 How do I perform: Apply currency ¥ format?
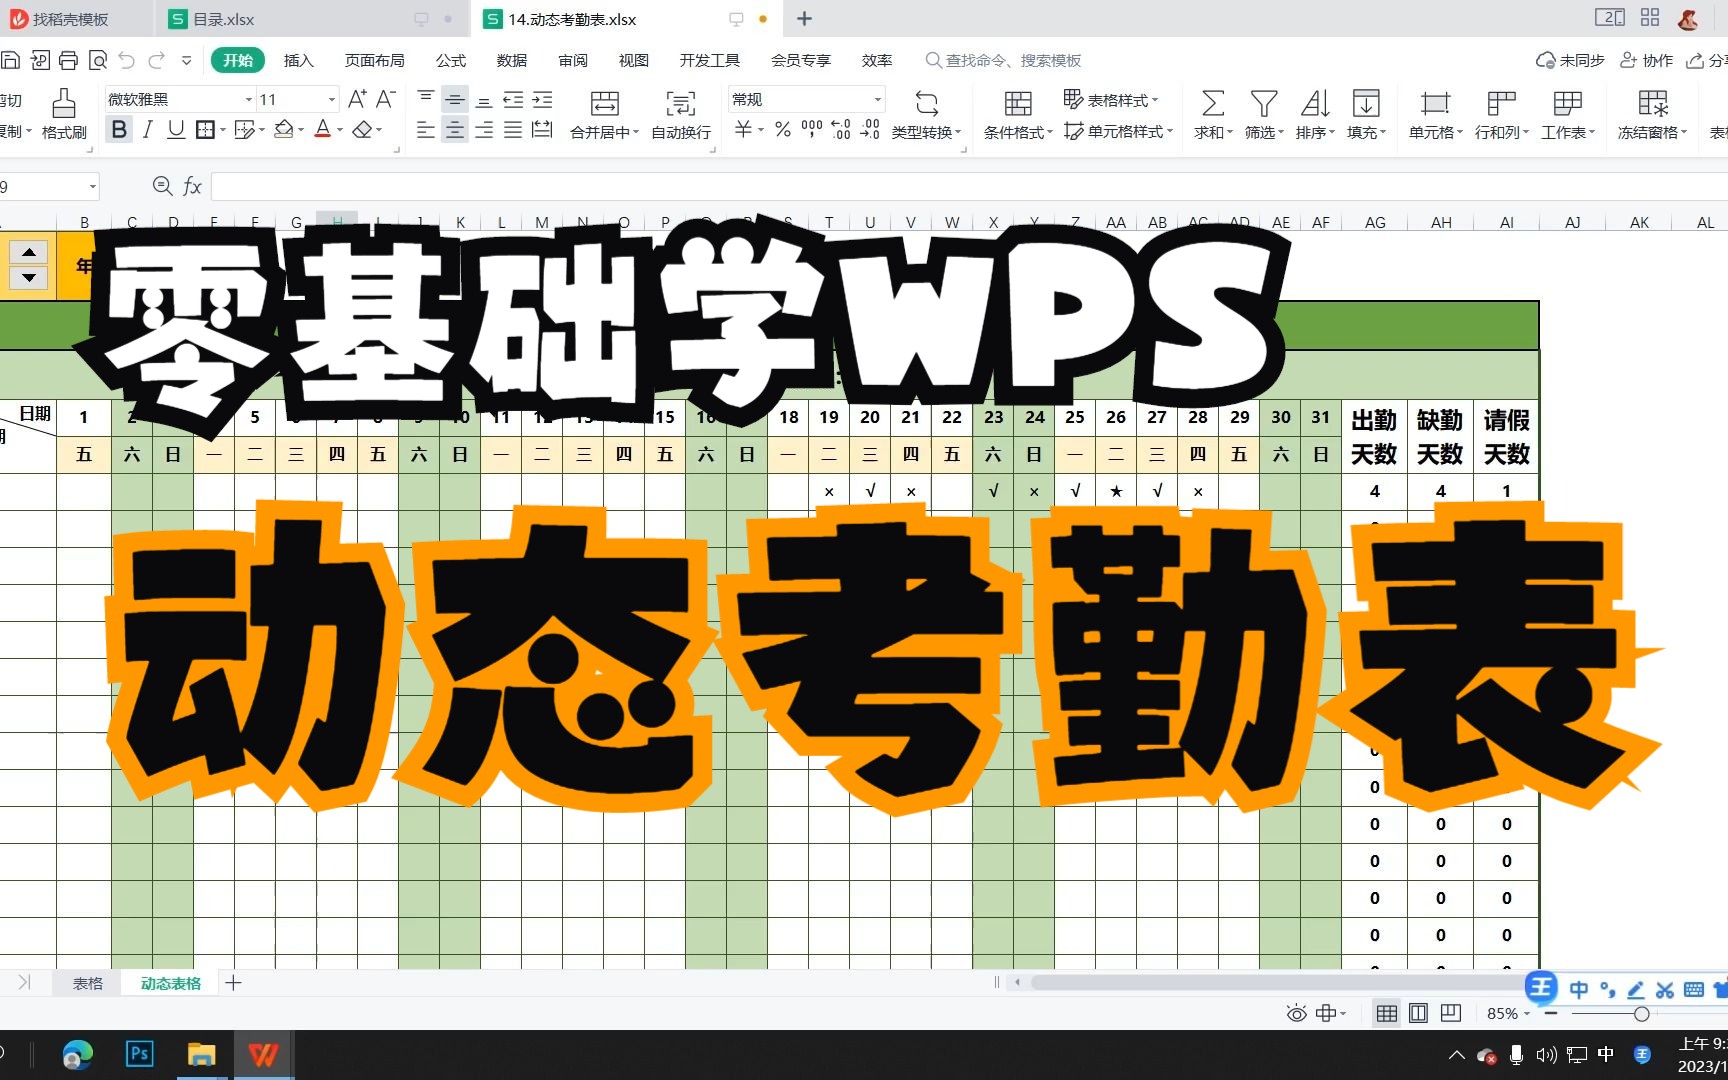tap(743, 129)
